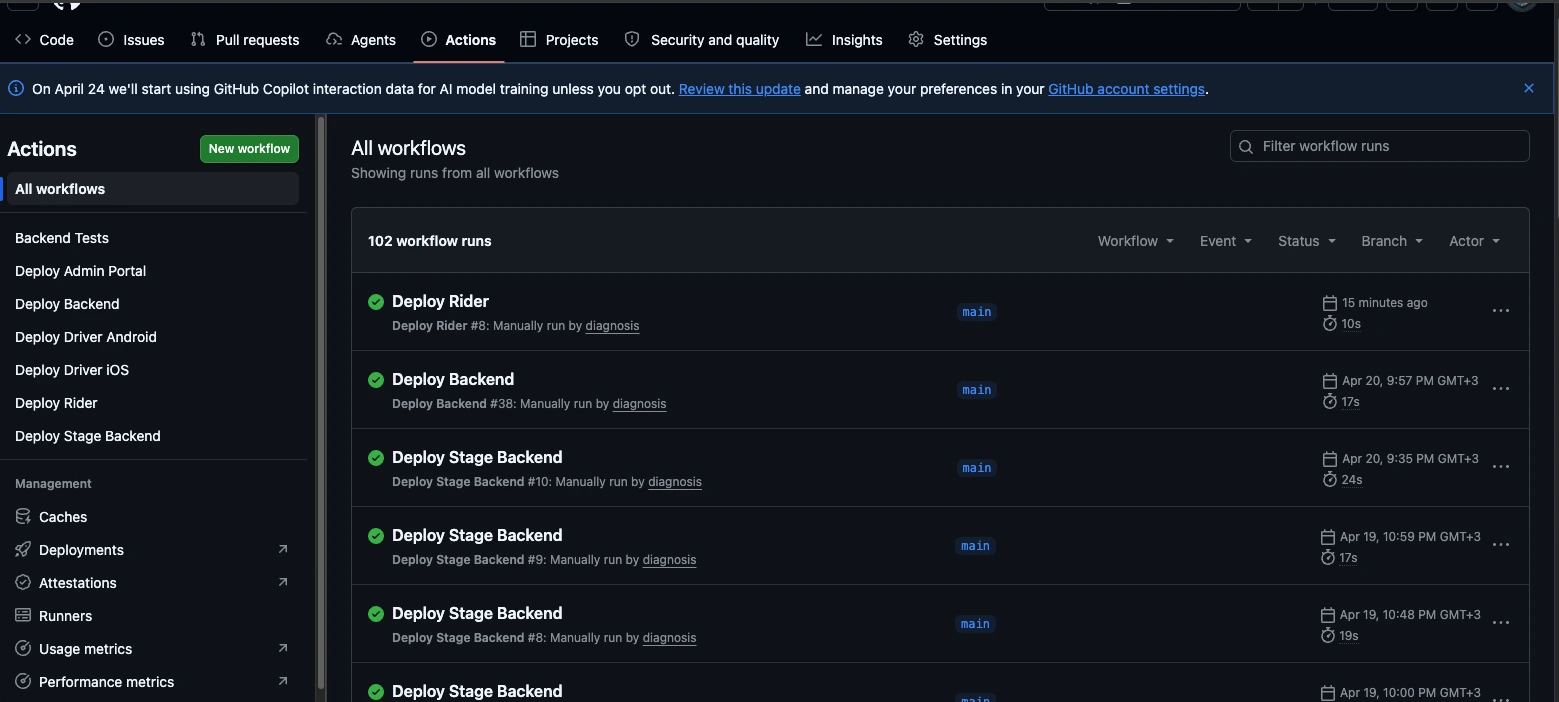Open Usage metrics page
The height and width of the screenshot is (702, 1559).
pyautogui.click(x=85, y=649)
